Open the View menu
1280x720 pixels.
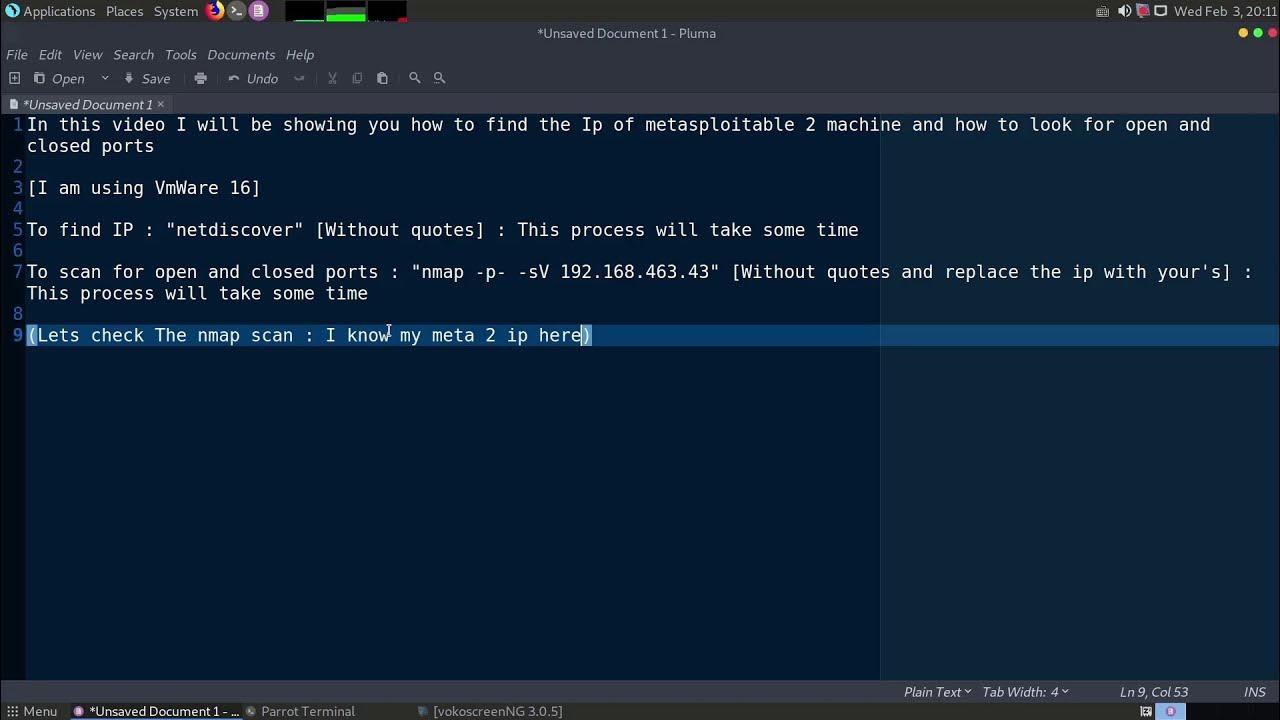click(87, 54)
